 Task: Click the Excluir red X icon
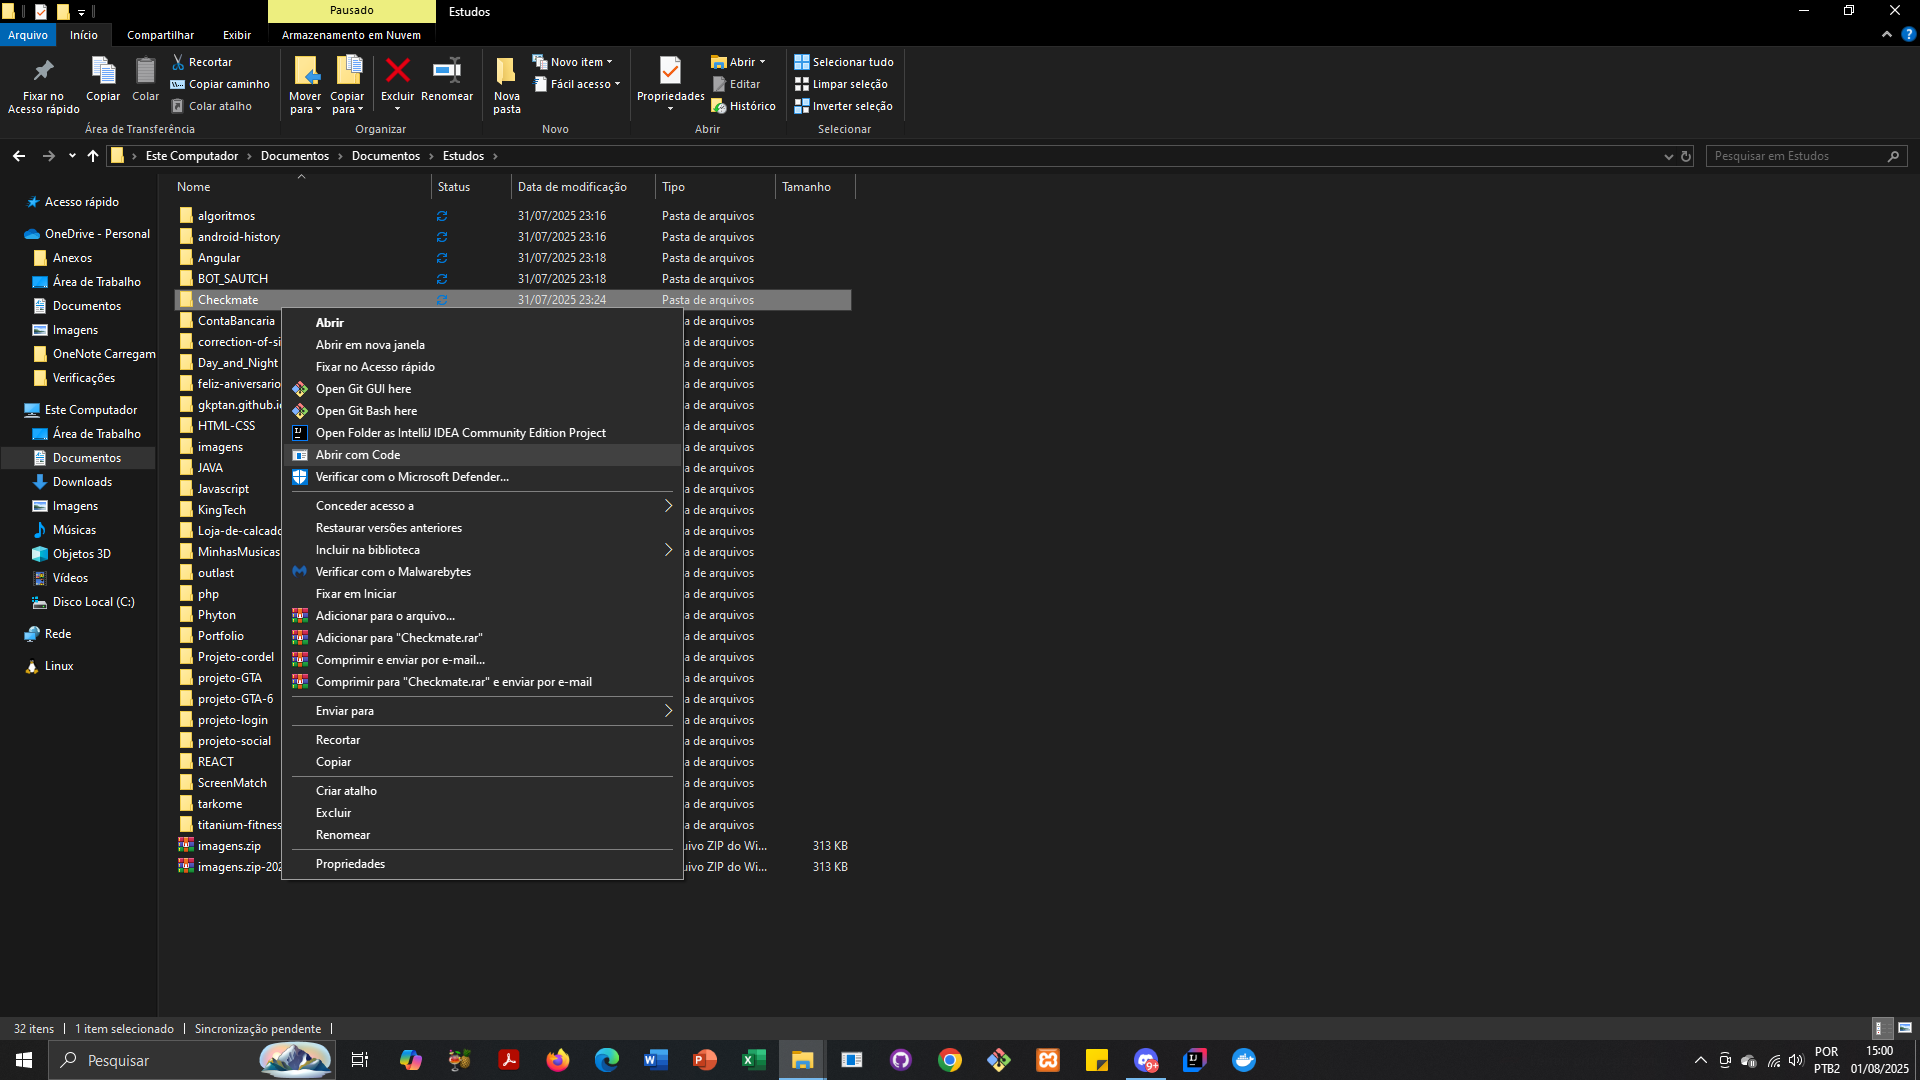pyautogui.click(x=397, y=71)
